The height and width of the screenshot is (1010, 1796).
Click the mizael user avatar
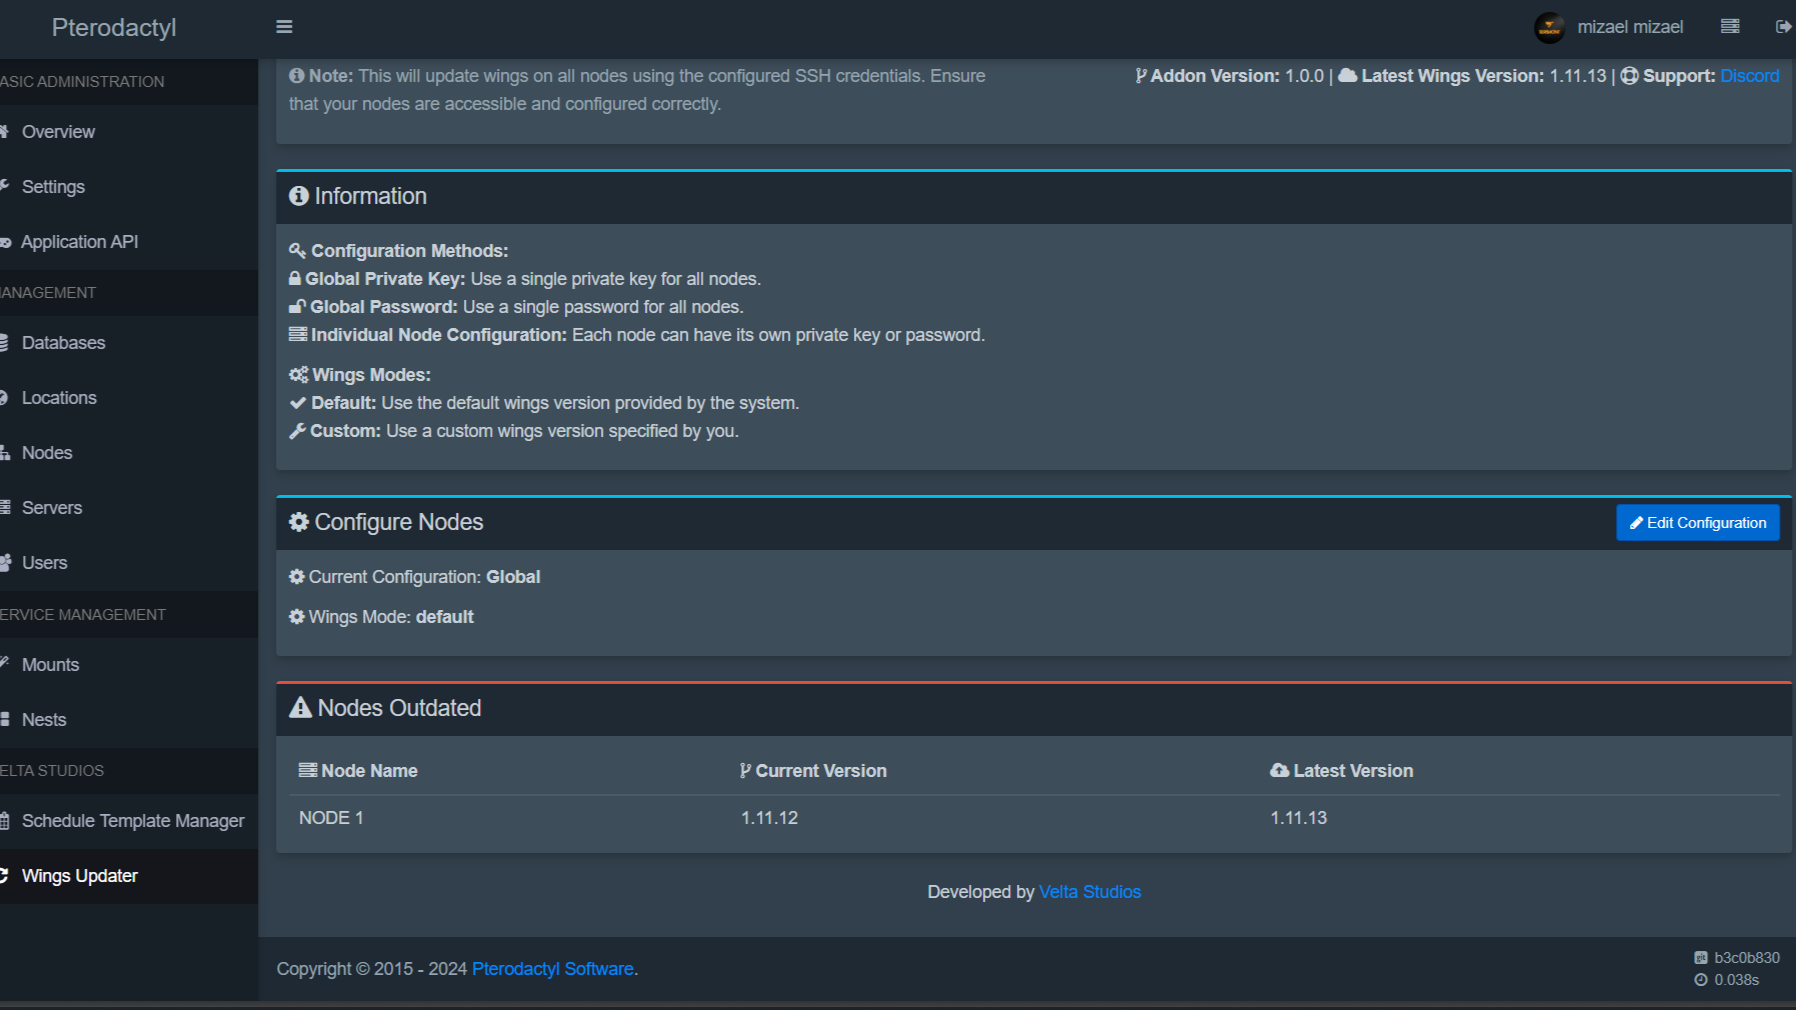[1549, 28]
